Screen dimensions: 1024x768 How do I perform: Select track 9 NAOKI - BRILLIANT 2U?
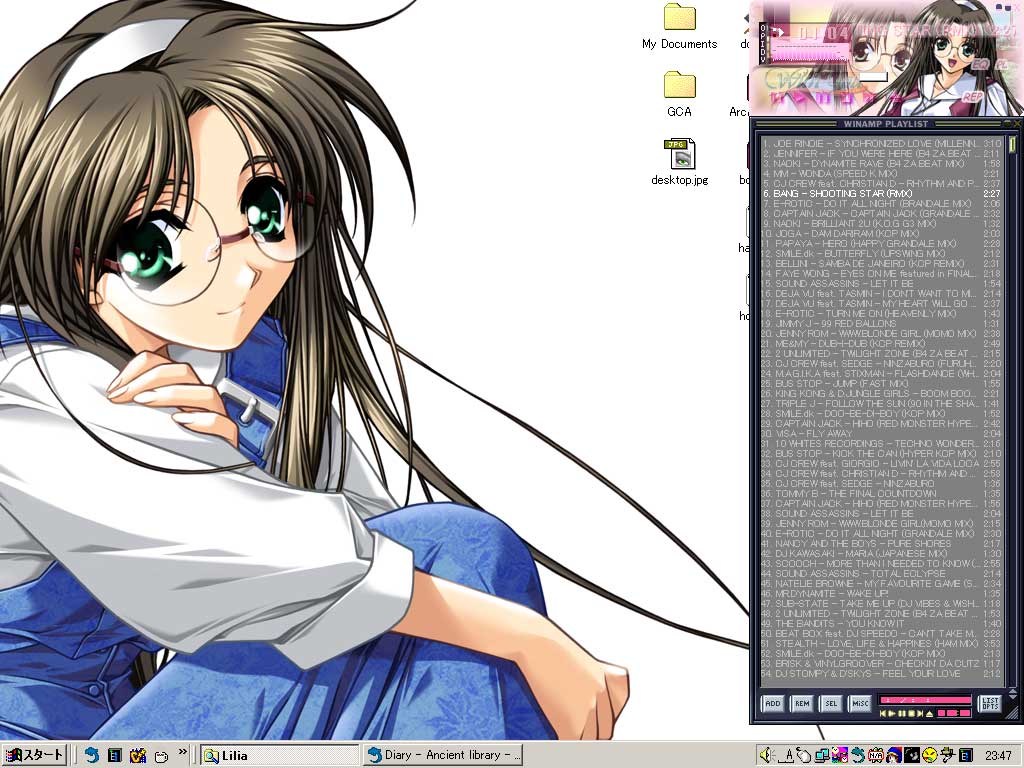882,223
